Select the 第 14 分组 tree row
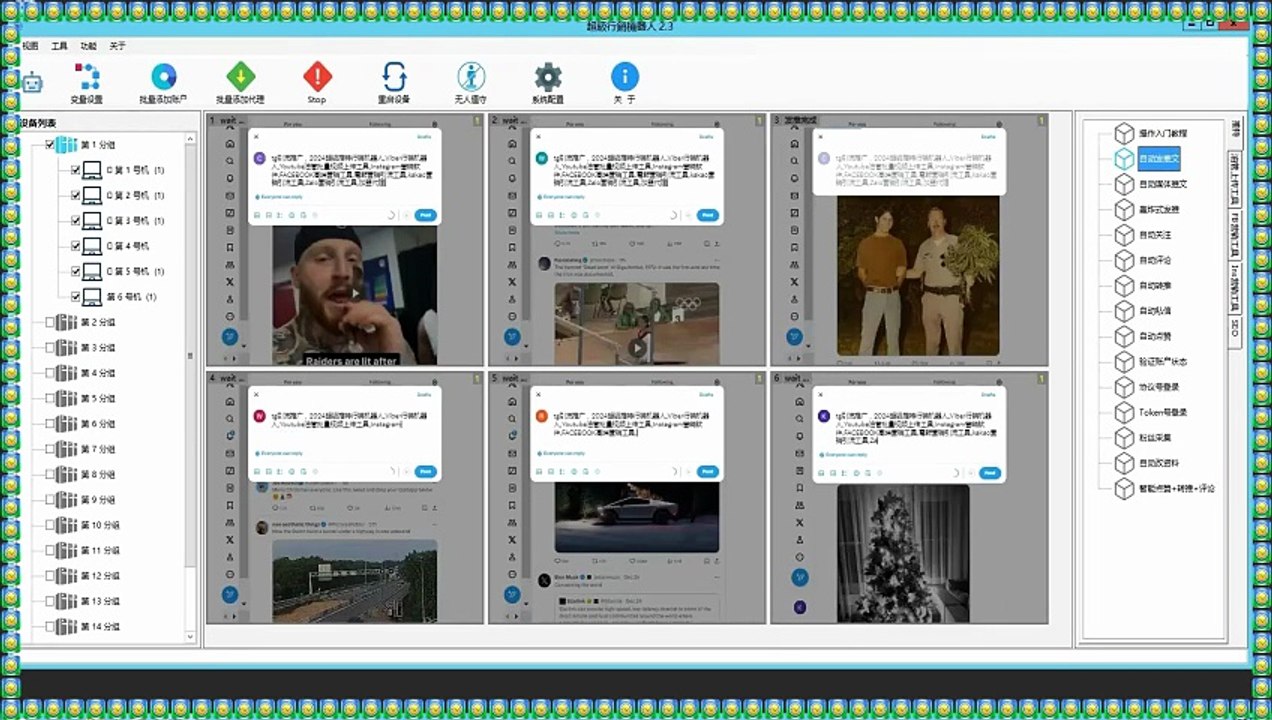Viewport: 1272px width, 720px height. coord(99,626)
